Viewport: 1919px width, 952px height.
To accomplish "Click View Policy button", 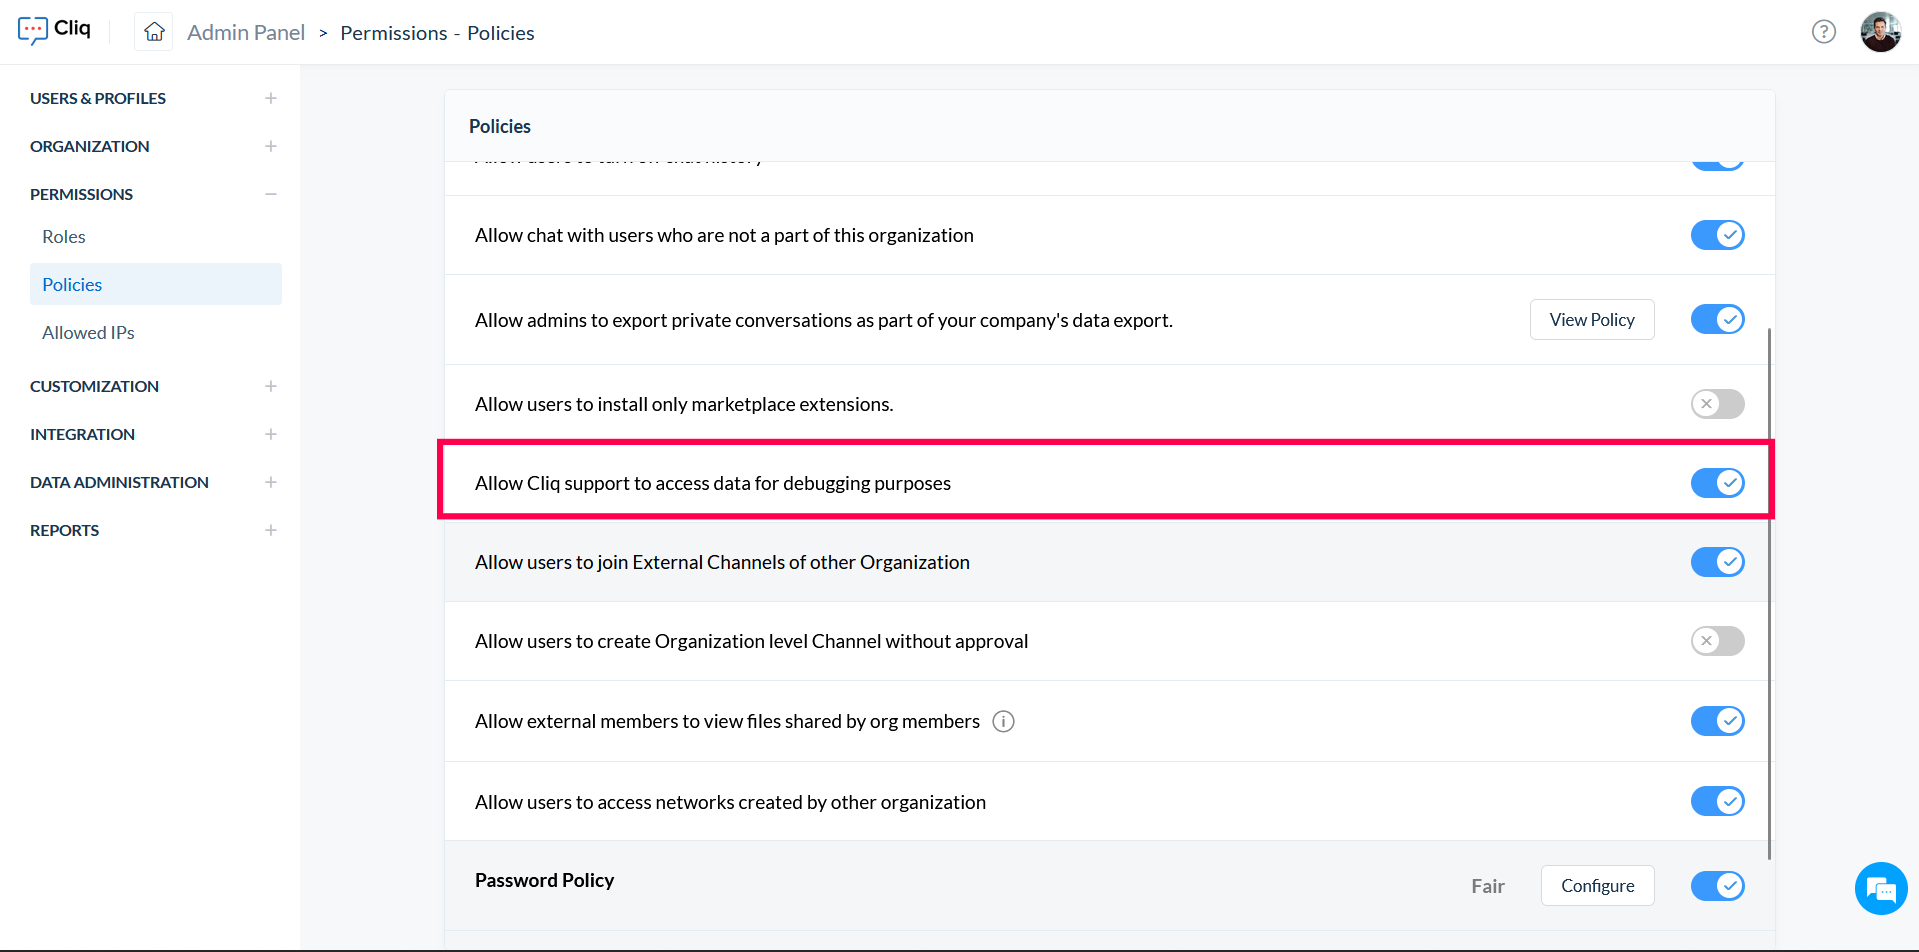I will tap(1592, 319).
